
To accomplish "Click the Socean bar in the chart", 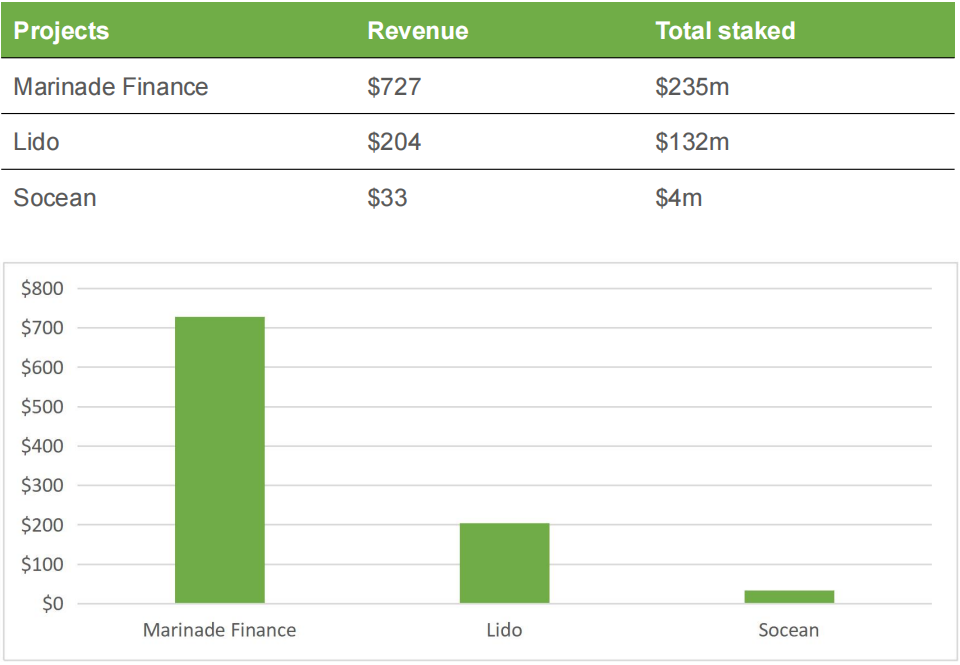I will click(x=789, y=596).
